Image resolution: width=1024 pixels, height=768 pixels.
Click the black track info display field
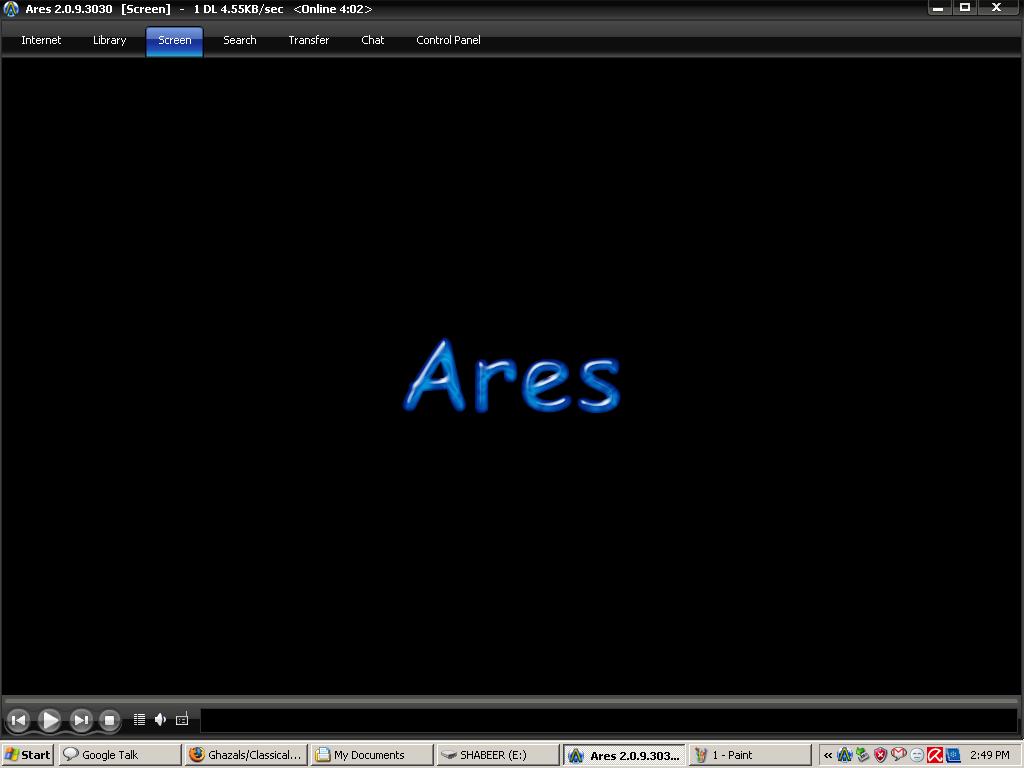click(609, 720)
